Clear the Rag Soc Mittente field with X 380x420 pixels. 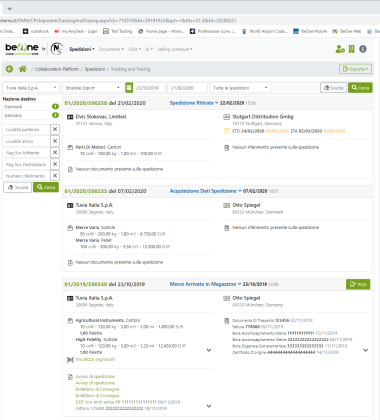pos(55,153)
